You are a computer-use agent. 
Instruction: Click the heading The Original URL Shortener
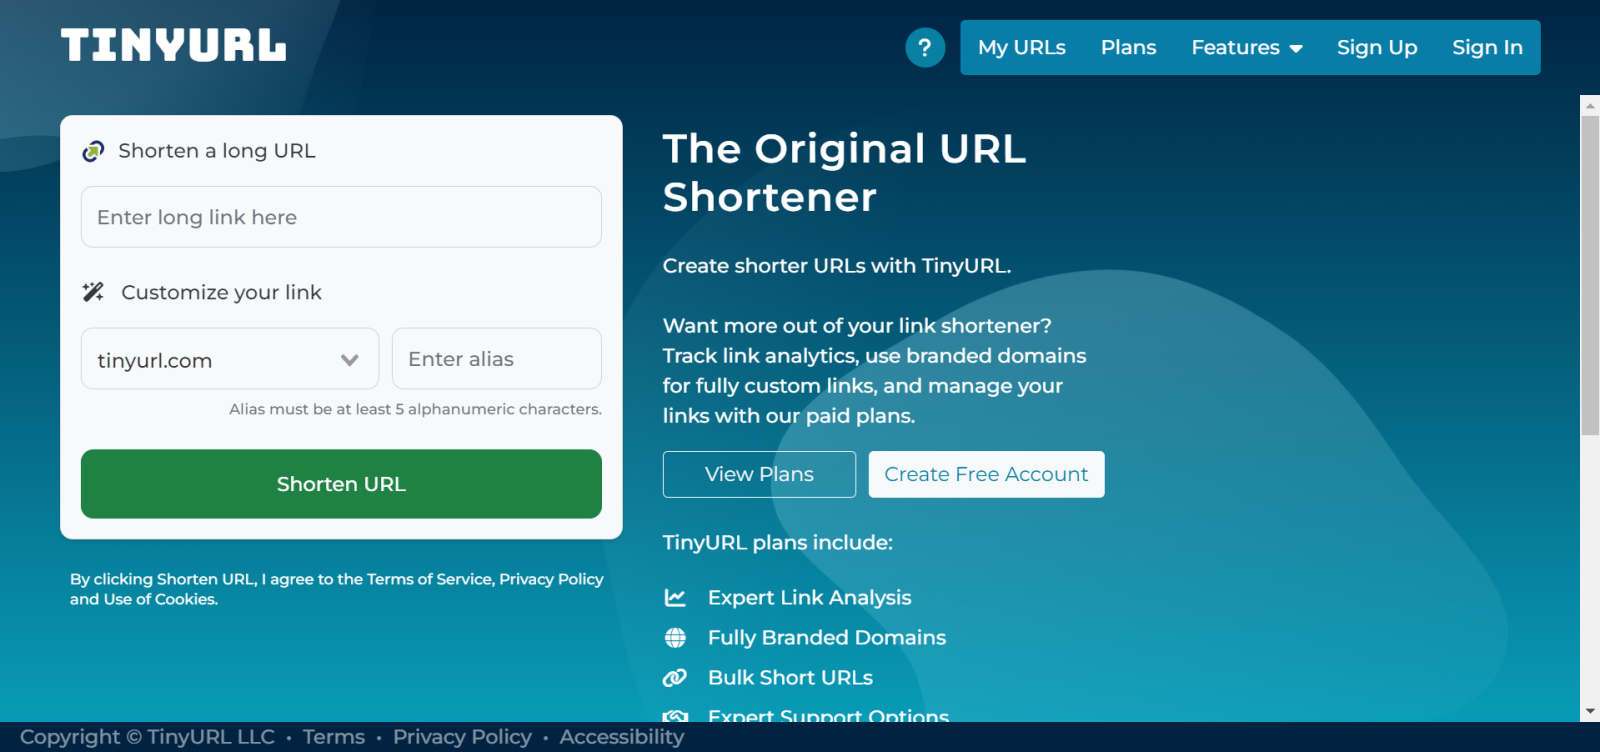pyautogui.click(x=845, y=173)
